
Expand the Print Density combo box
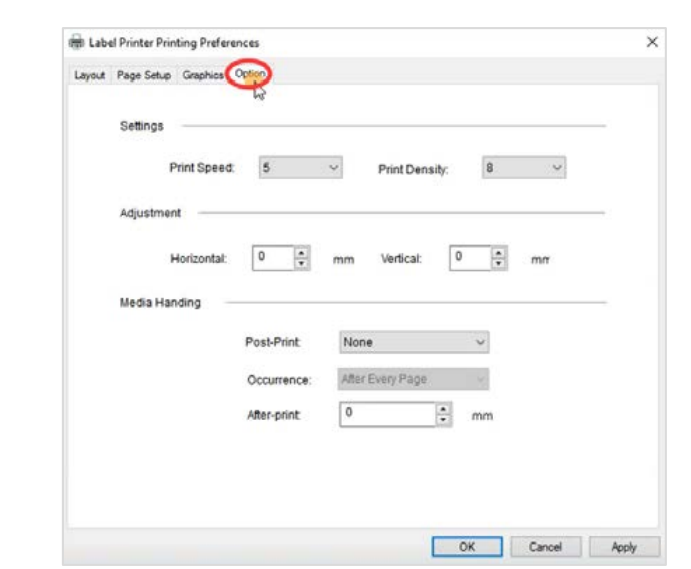524,167
